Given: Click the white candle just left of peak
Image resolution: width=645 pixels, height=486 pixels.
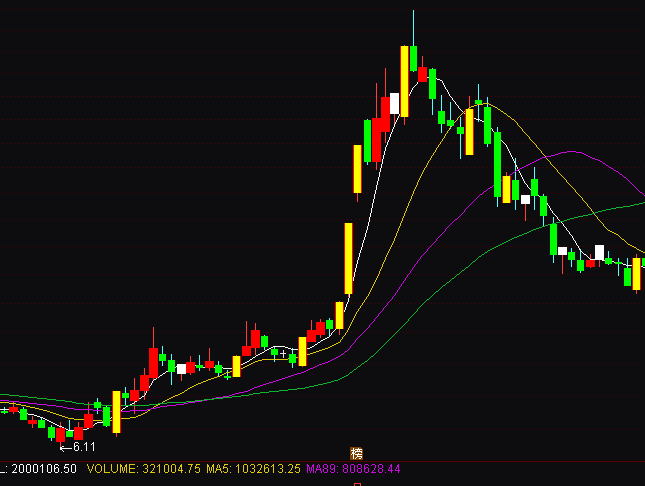Looking at the screenshot, I should tap(395, 104).
